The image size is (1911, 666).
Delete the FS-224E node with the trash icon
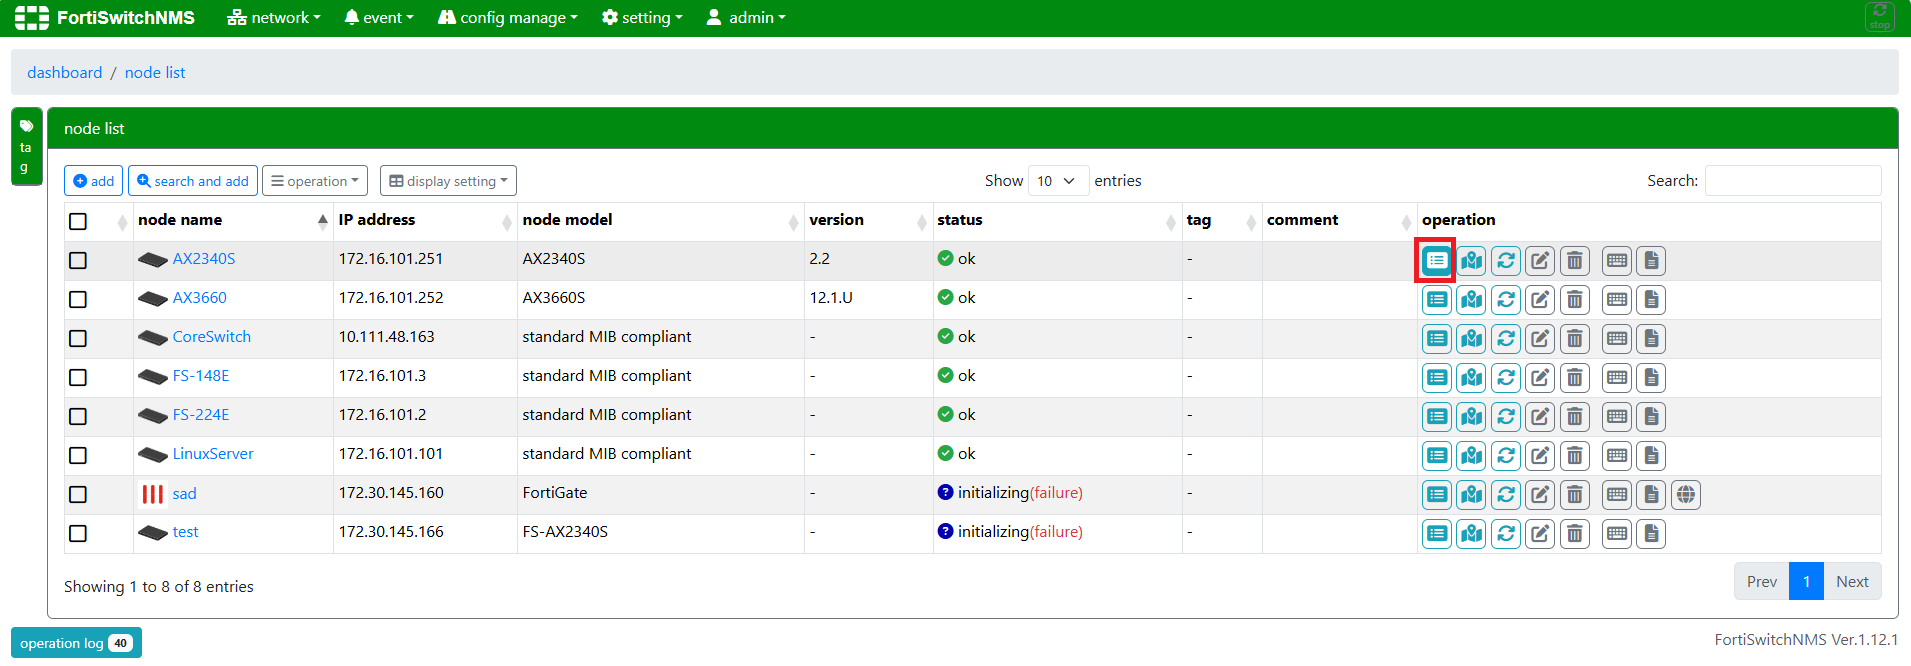[x=1575, y=417]
